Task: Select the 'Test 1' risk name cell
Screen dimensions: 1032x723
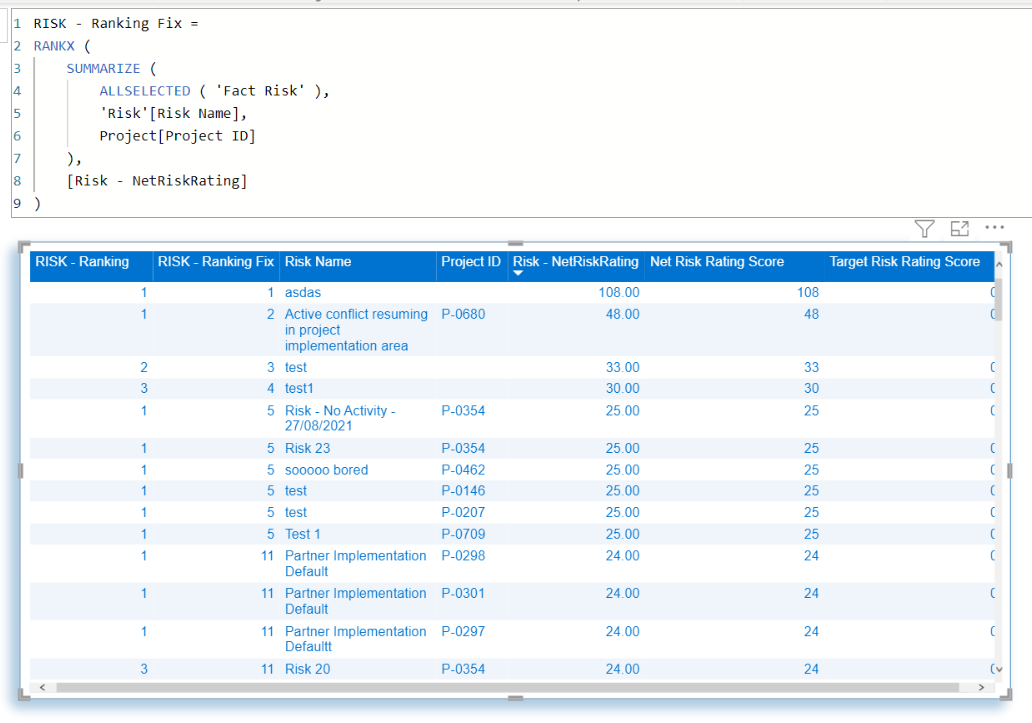Action: [302, 534]
